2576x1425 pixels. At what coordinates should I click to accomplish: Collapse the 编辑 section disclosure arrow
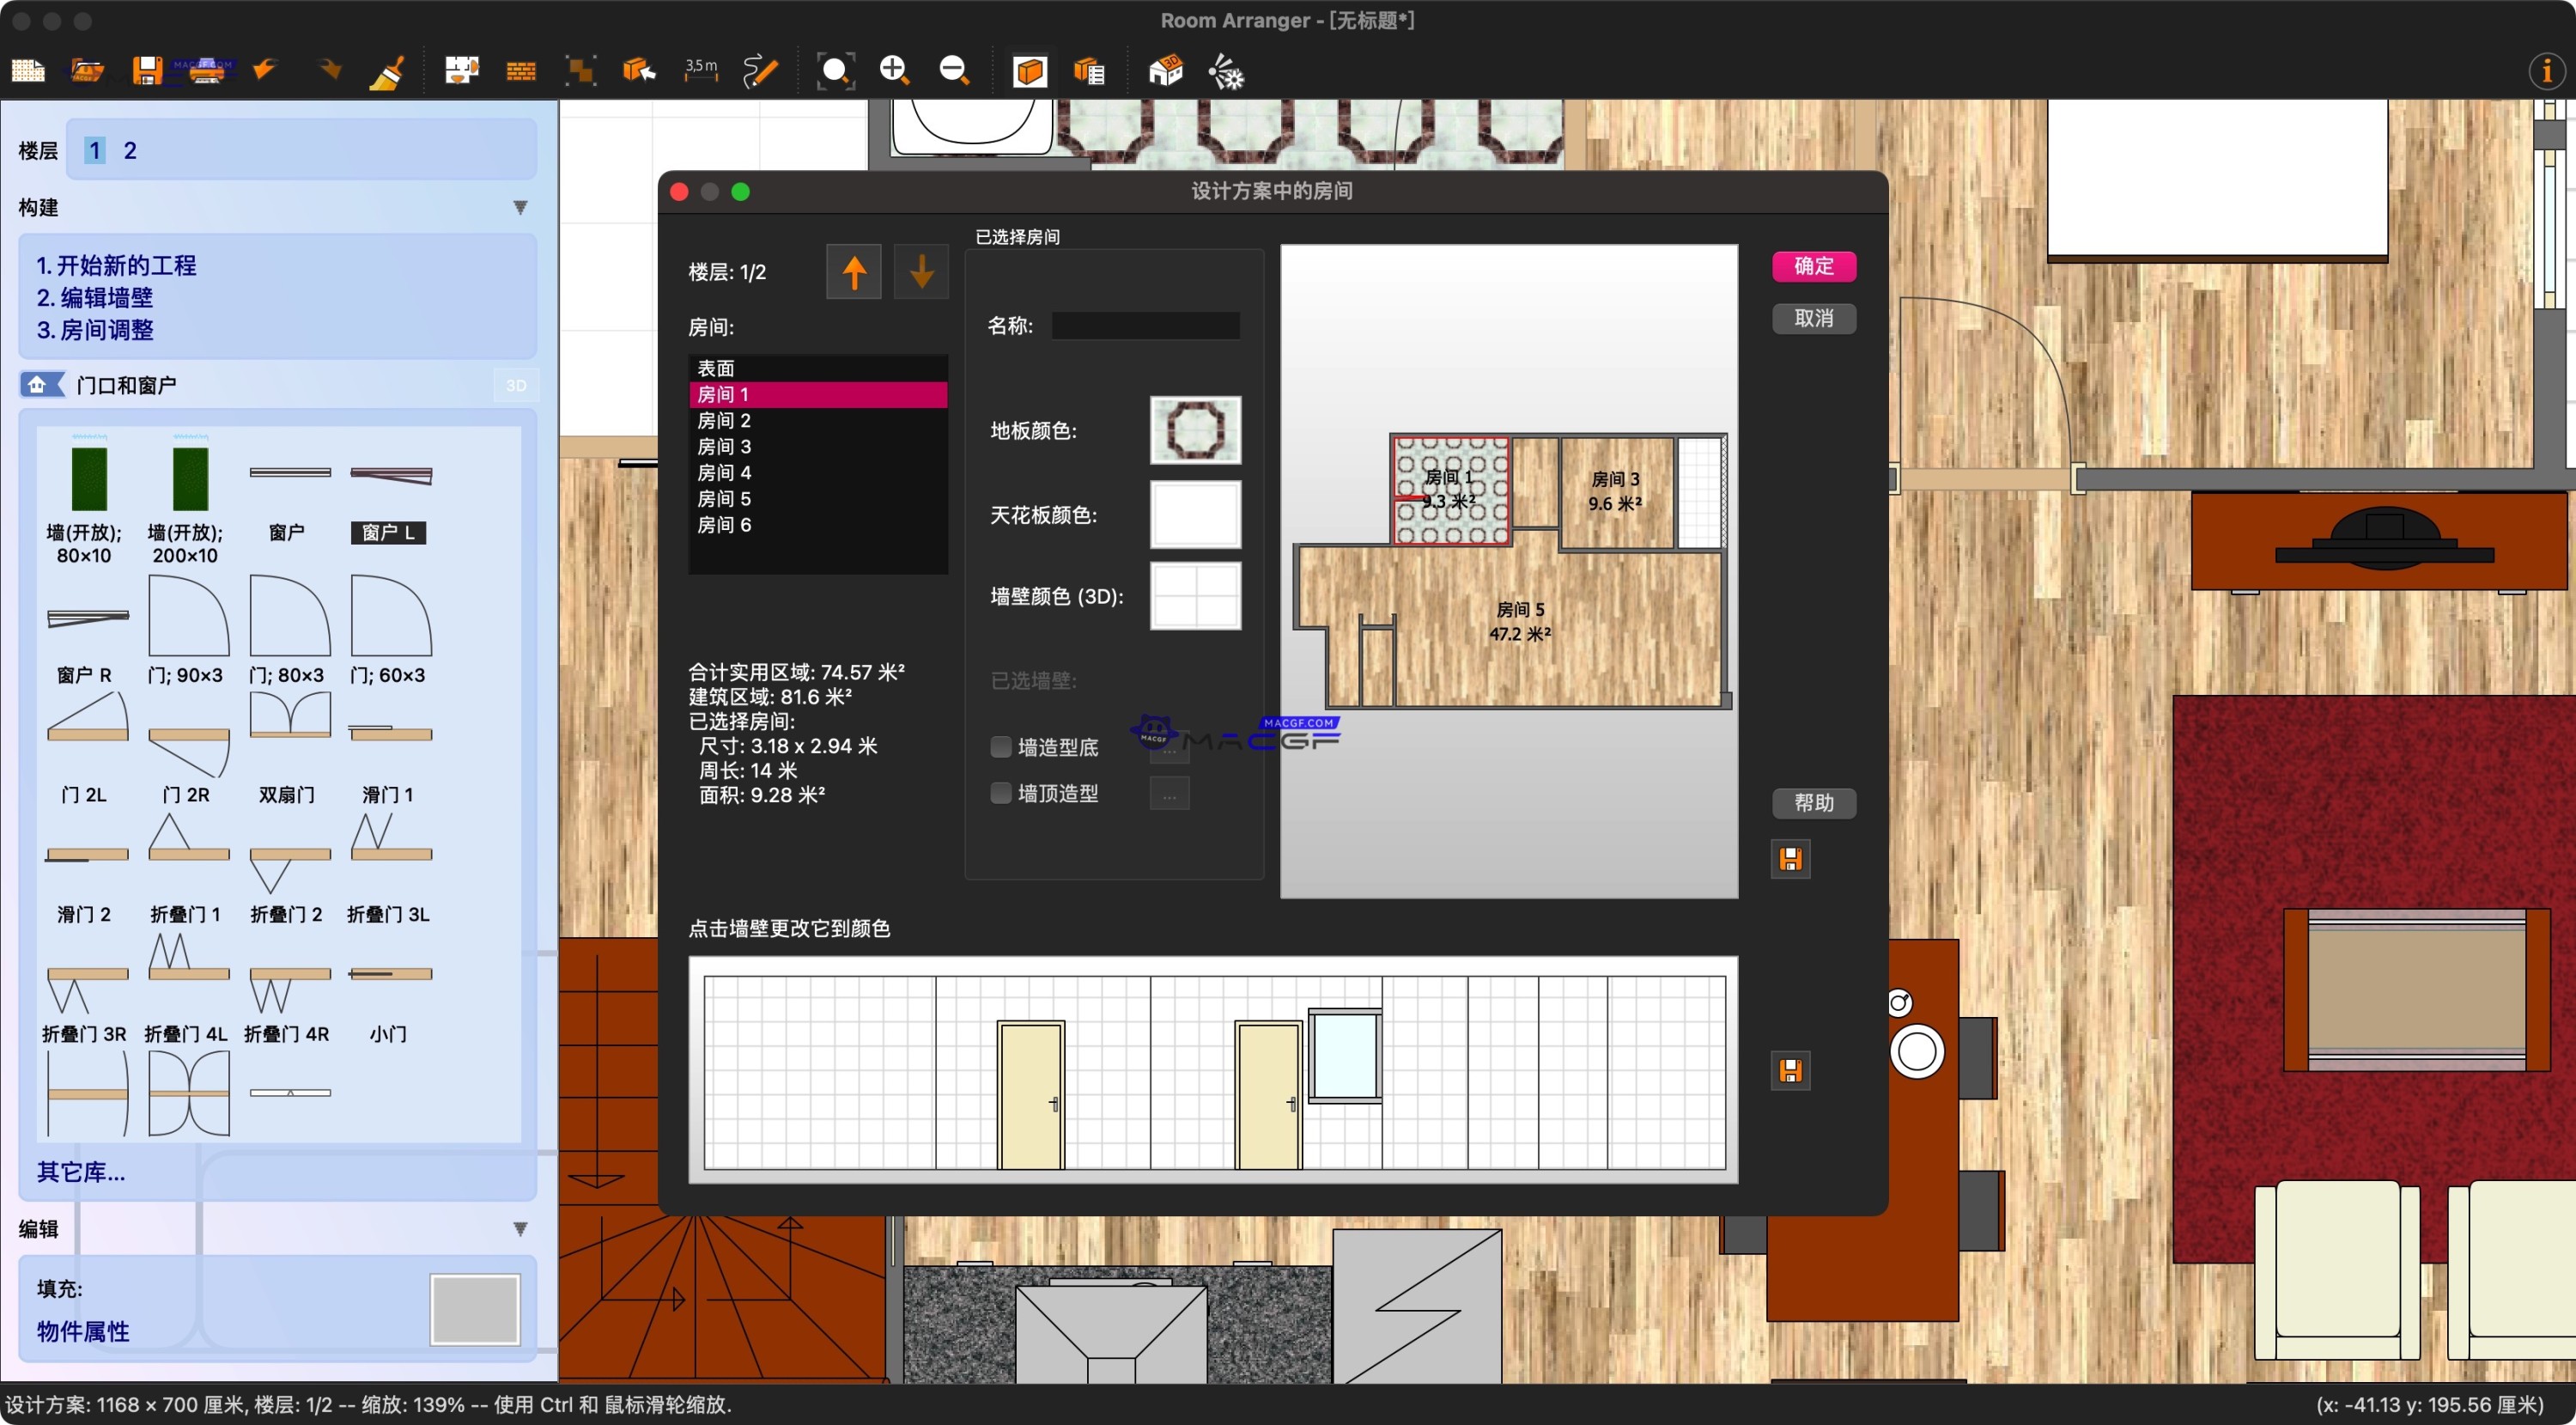tap(521, 1228)
